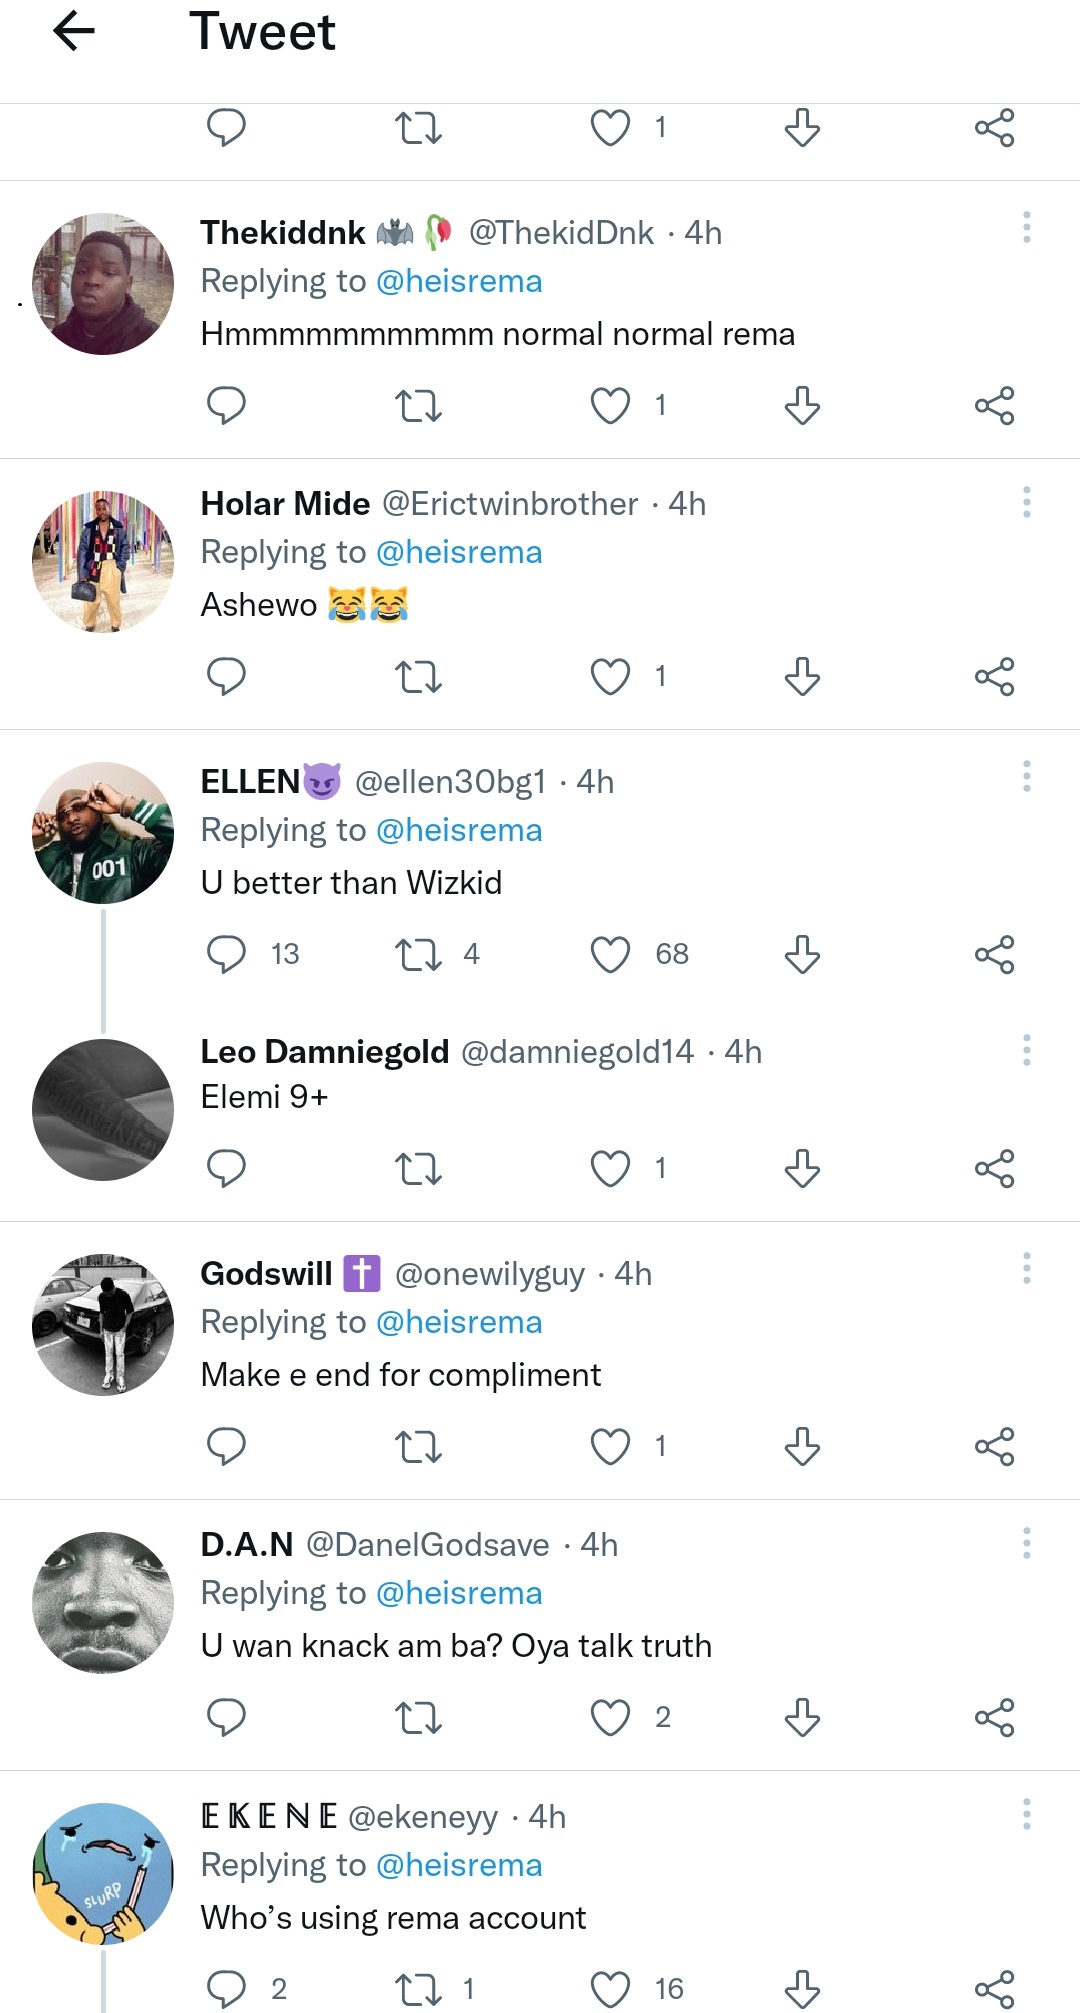Download Leo Damniegold's Elemi 9+ tweet
1080x2013 pixels.
(802, 1168)
